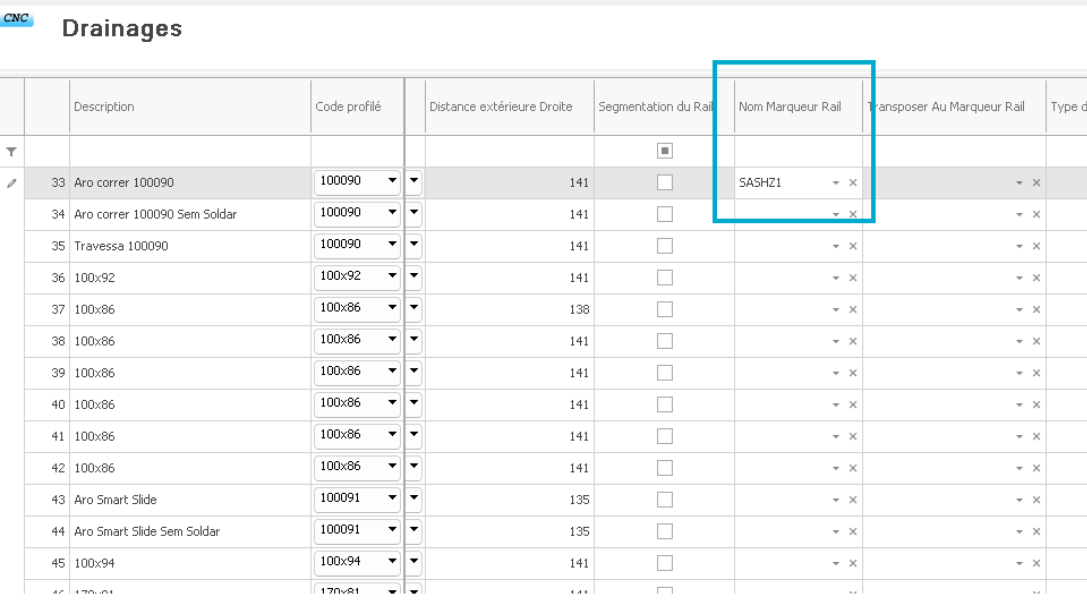Click the Code profilé filter field

click(357, 151)
